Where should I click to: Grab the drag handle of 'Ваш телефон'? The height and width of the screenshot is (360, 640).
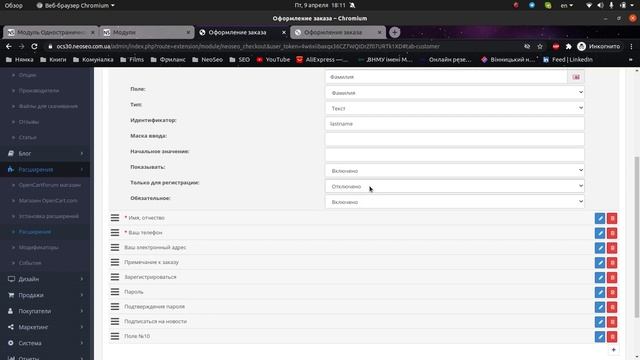coord(115,232)
